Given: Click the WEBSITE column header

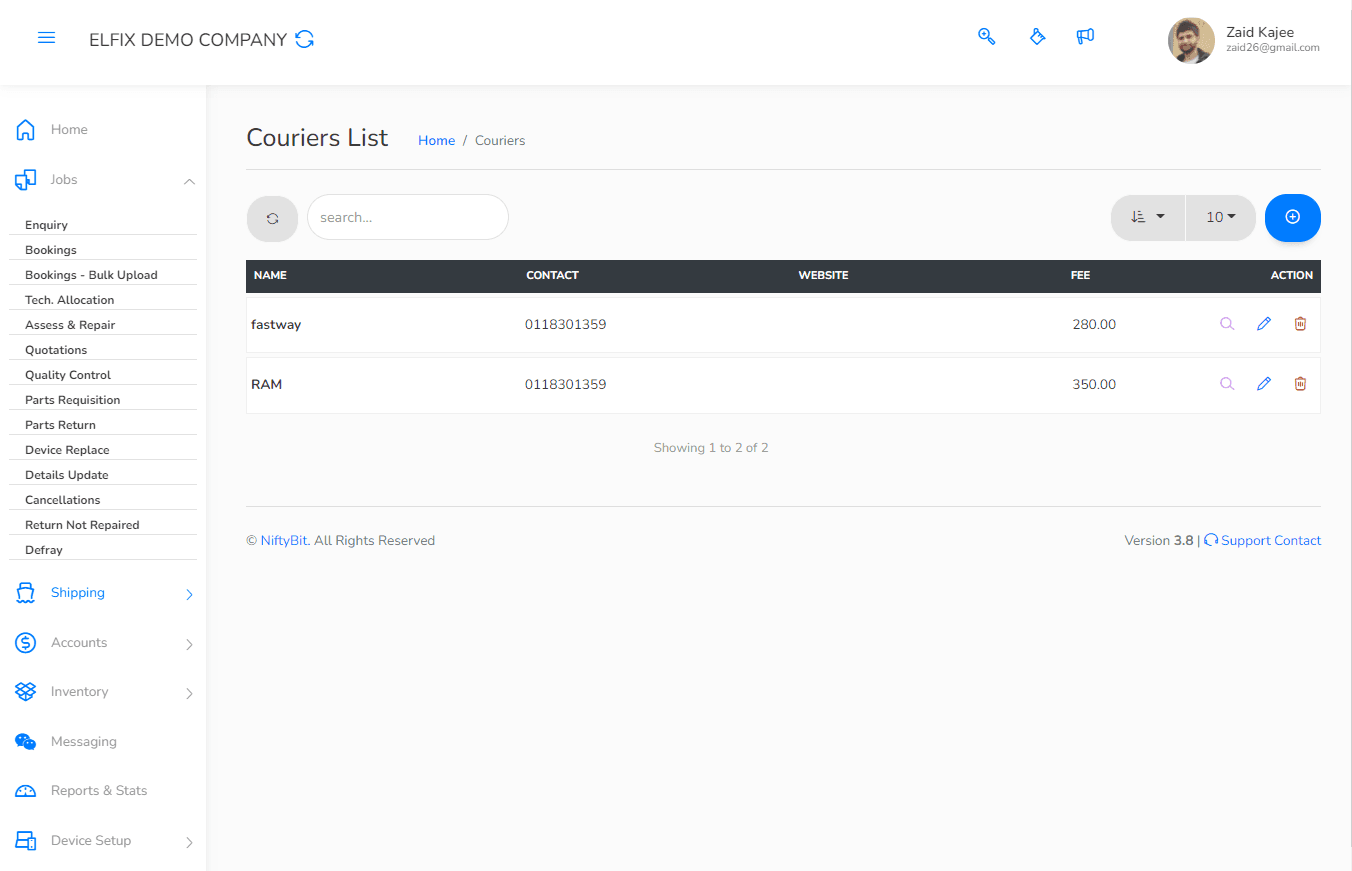Looking at the screenshot, I should (x=823, y=275).
